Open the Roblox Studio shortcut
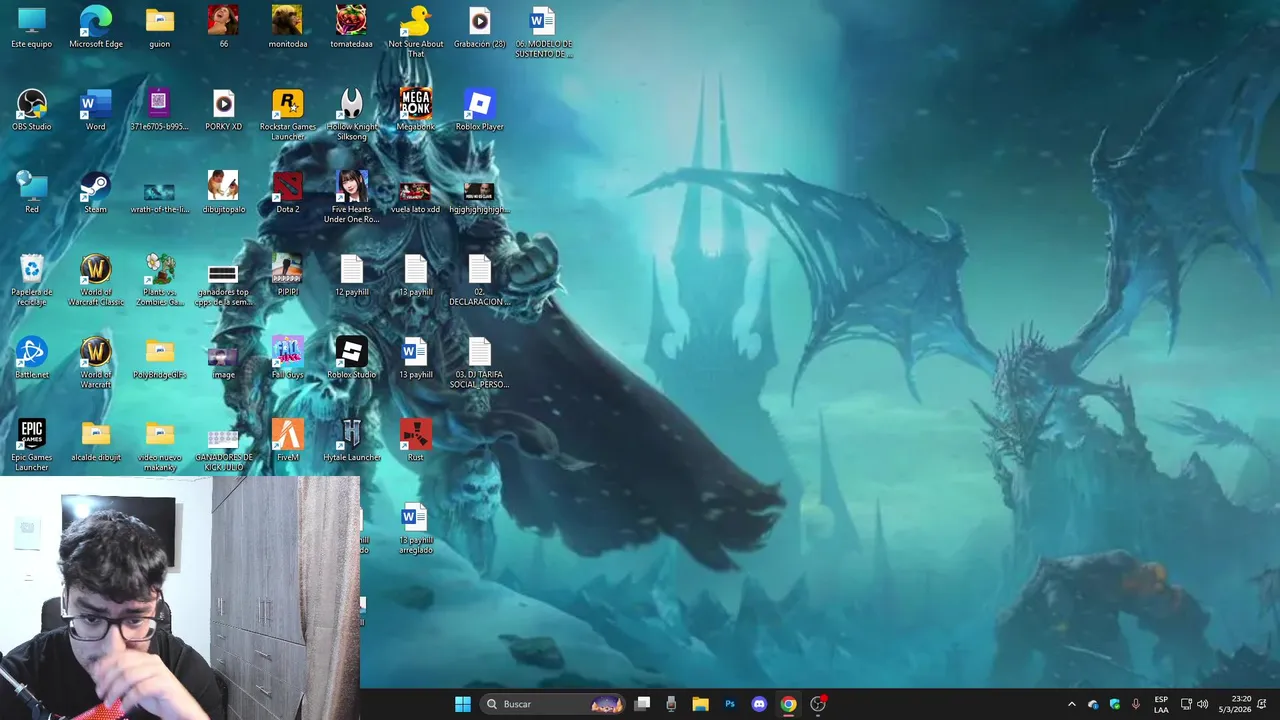 tap(351, 358)
